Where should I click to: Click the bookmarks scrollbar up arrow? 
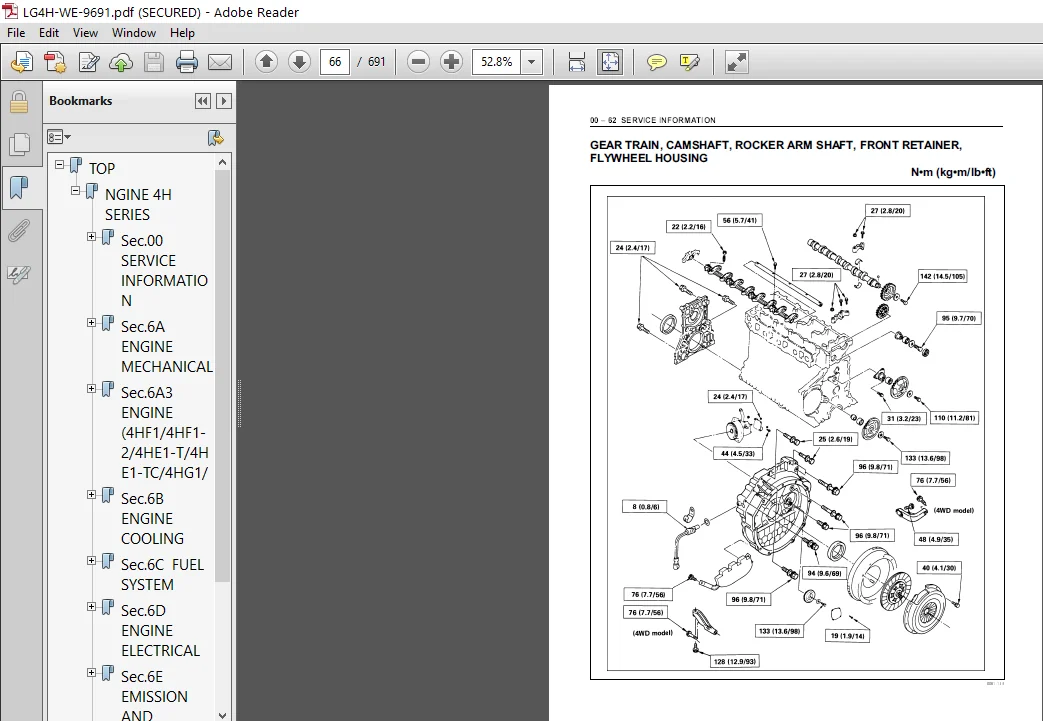click(x=222, y=162)
